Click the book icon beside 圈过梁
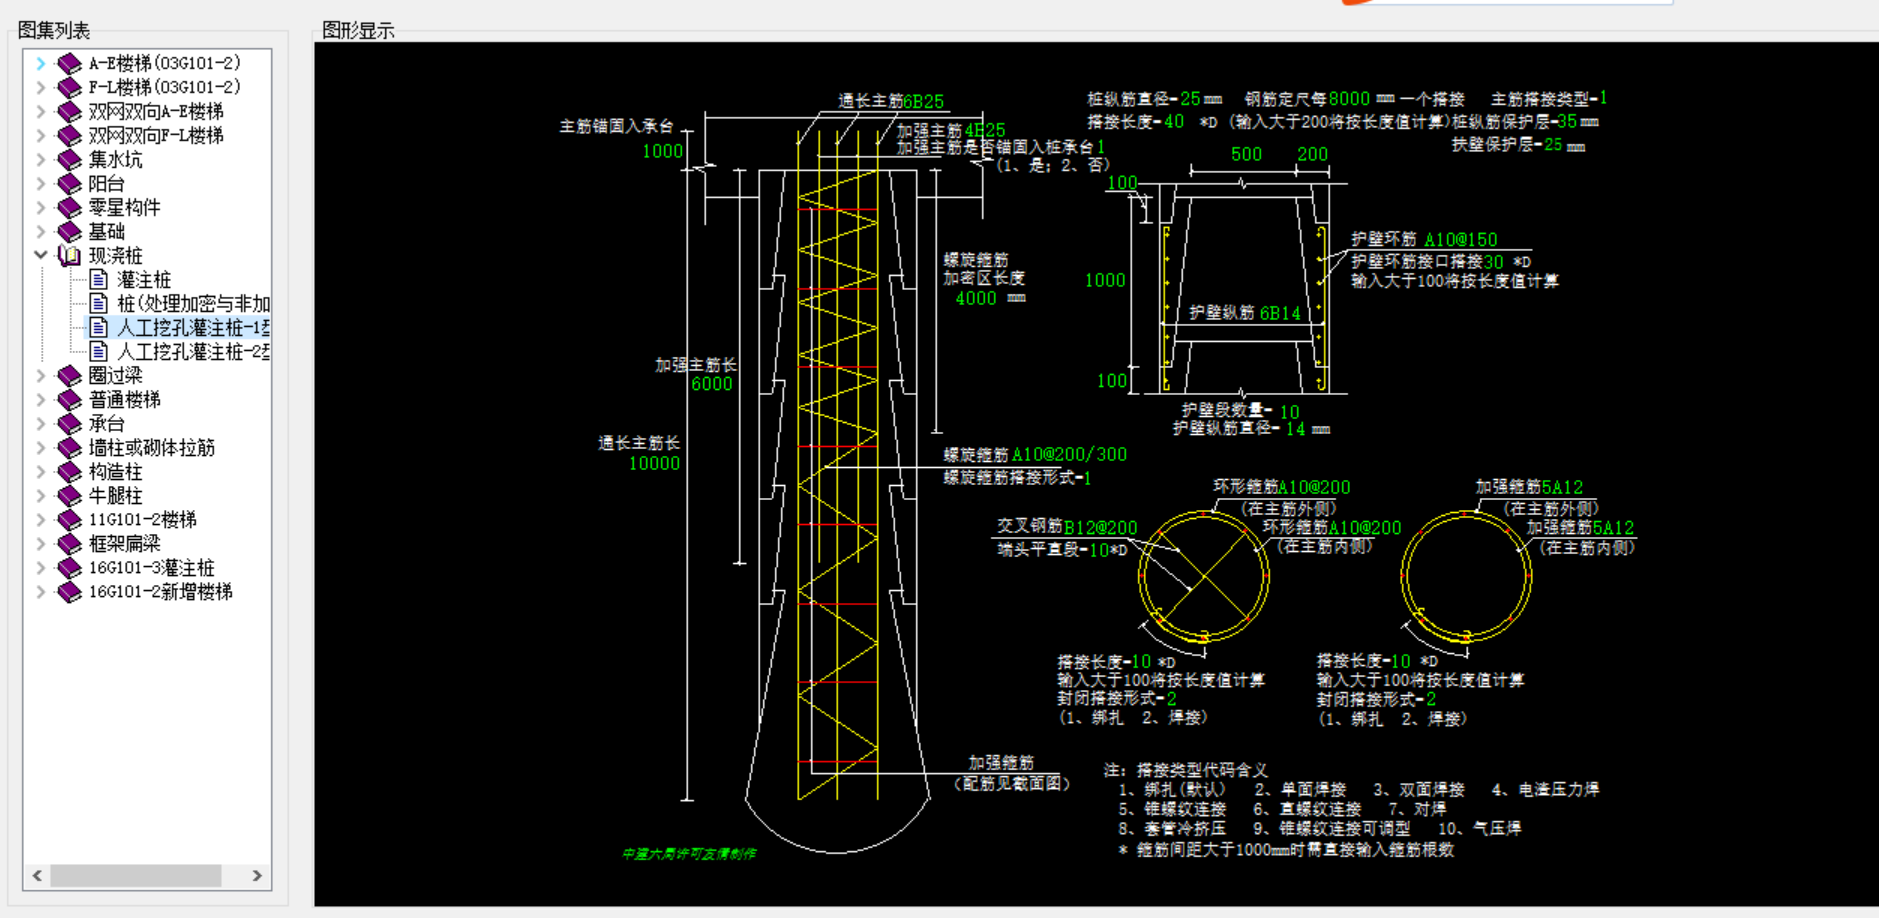The width and height of the screenshot is (1879, 918). 69,375
